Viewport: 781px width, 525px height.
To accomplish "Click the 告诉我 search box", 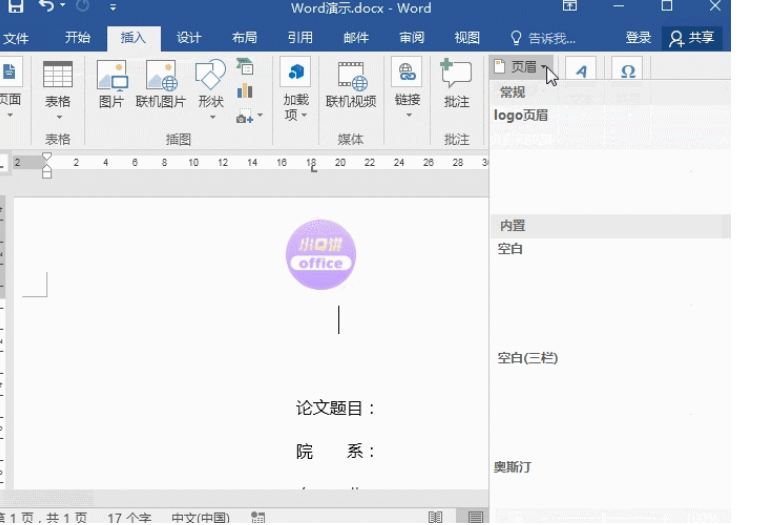I will tap(543, 38).
